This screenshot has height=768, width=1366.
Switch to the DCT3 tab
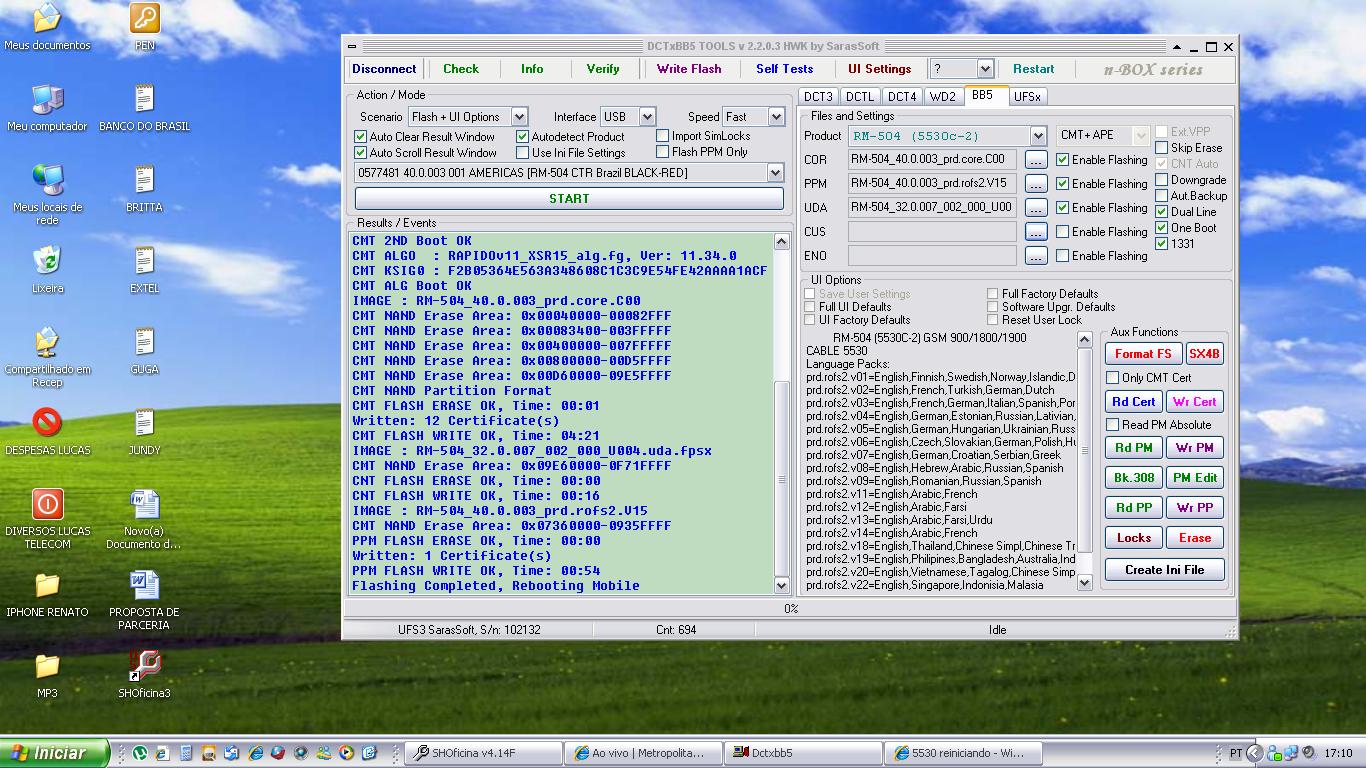click(818, 97)
